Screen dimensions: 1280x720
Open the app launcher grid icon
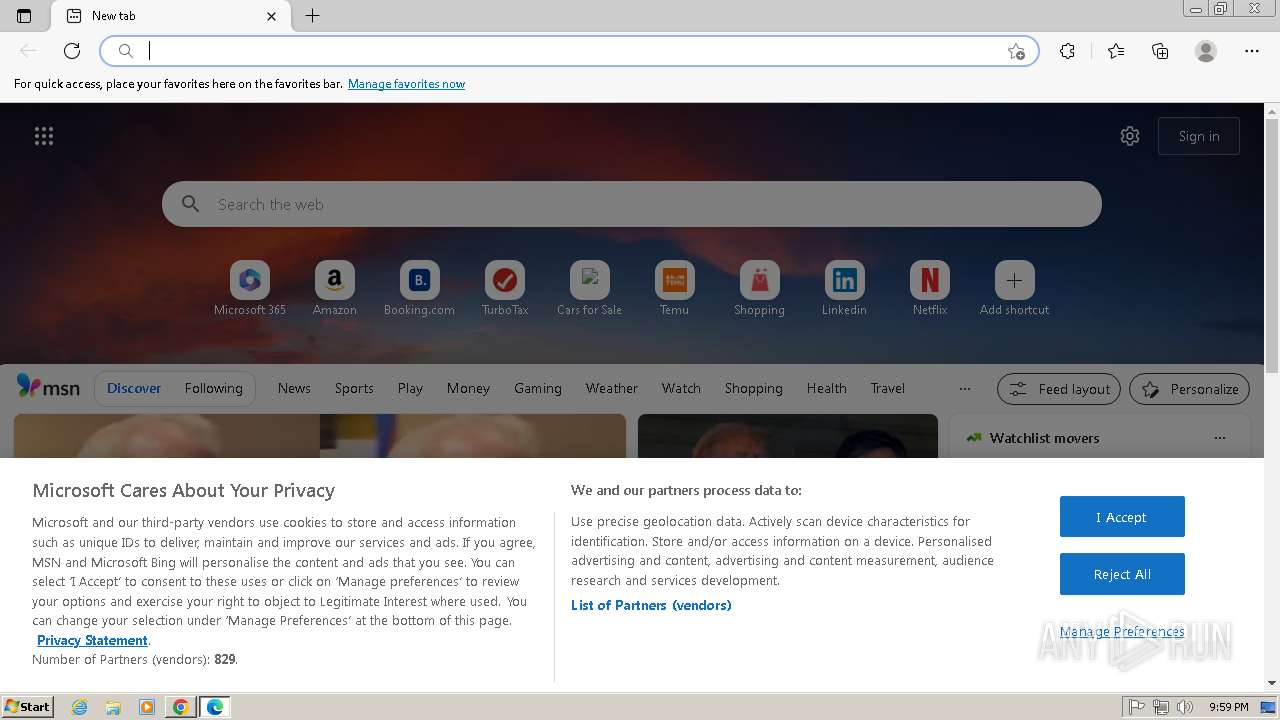(x=44, y=136)
